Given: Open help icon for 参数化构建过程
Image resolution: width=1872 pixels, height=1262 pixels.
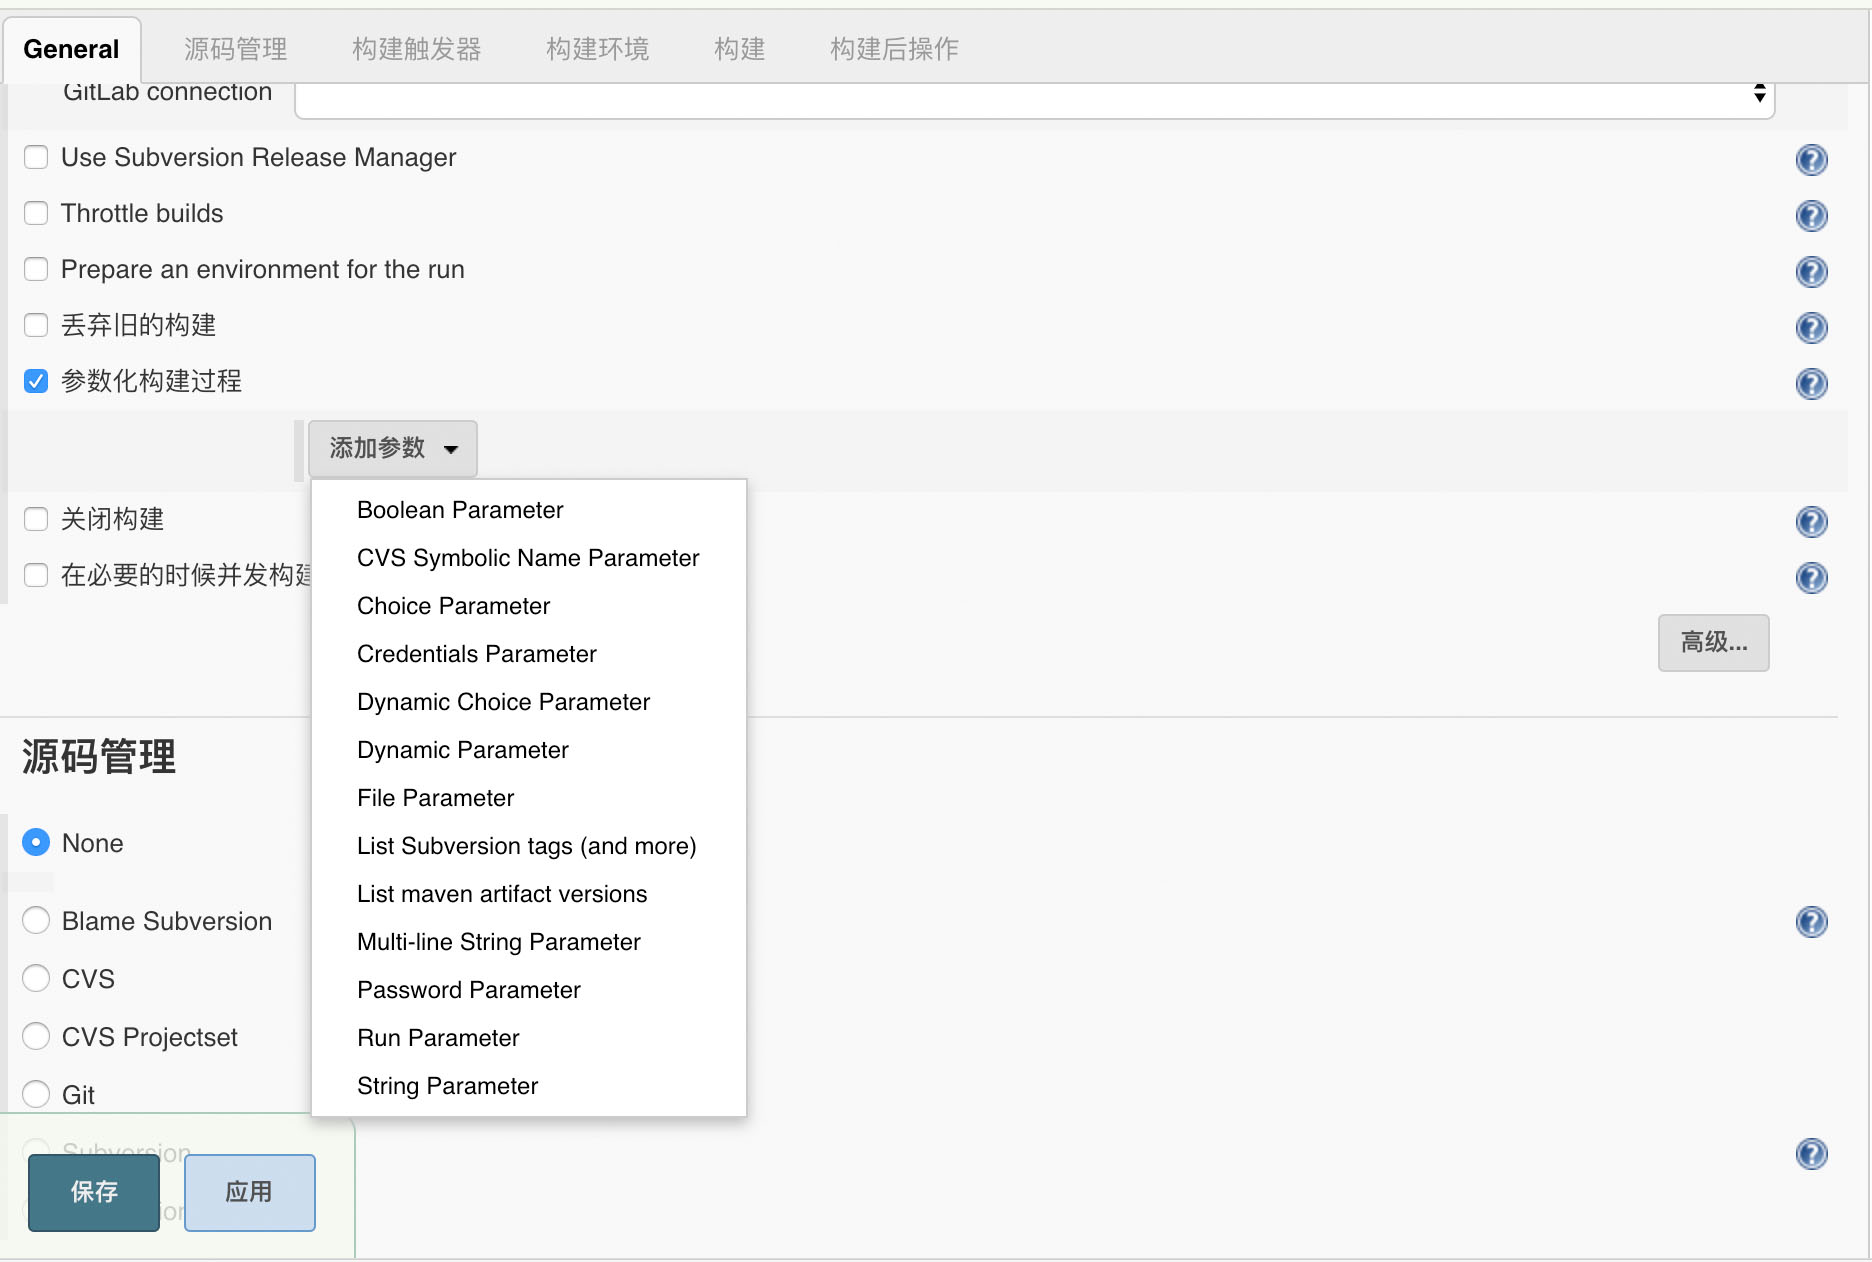Looking at the screenshot, I should tap(1811, 384).
